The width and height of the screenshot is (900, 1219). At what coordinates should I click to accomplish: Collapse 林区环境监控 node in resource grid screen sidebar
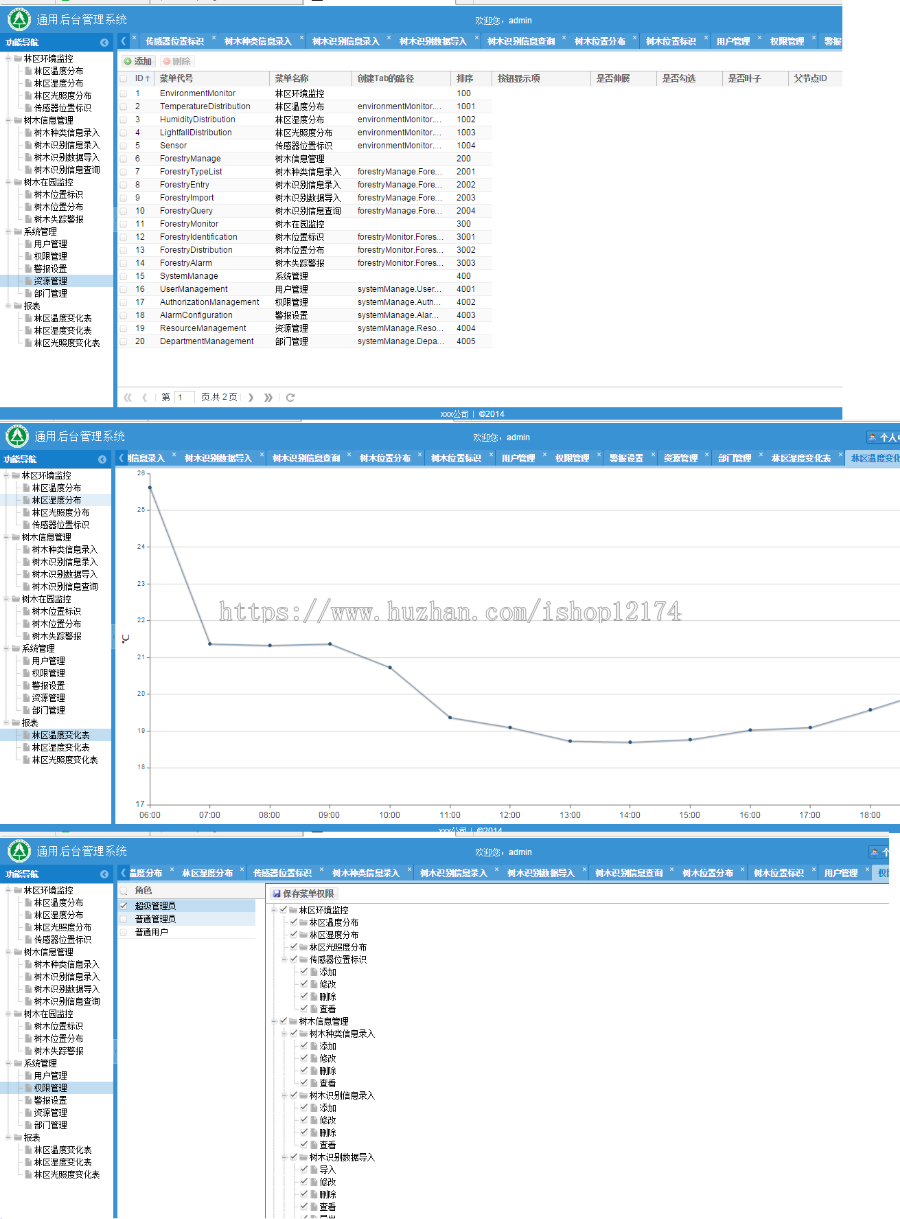[9, 59]
